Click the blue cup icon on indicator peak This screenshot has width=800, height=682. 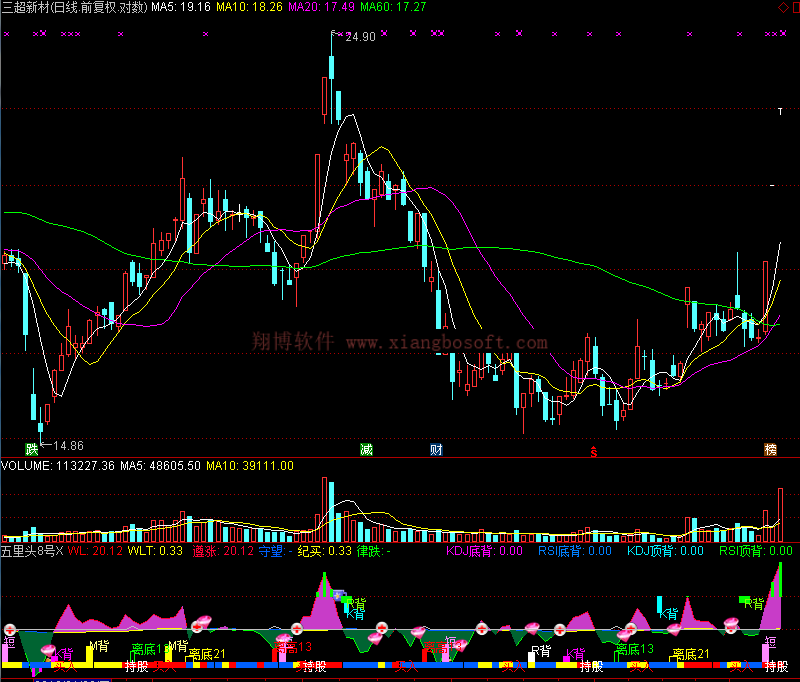coord(338,594)
